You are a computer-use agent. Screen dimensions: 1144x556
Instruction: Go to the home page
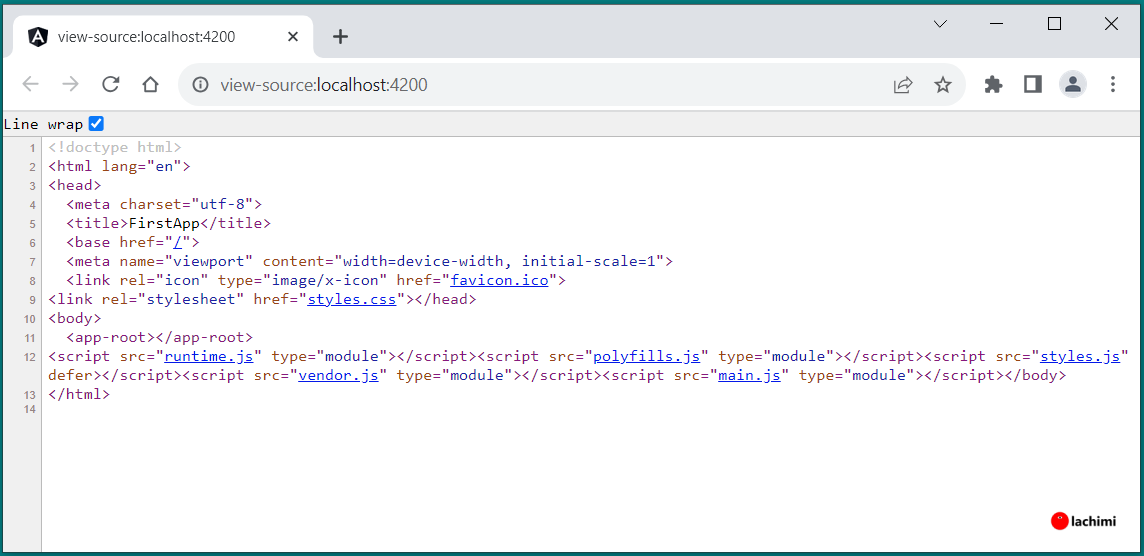point(150,85)
